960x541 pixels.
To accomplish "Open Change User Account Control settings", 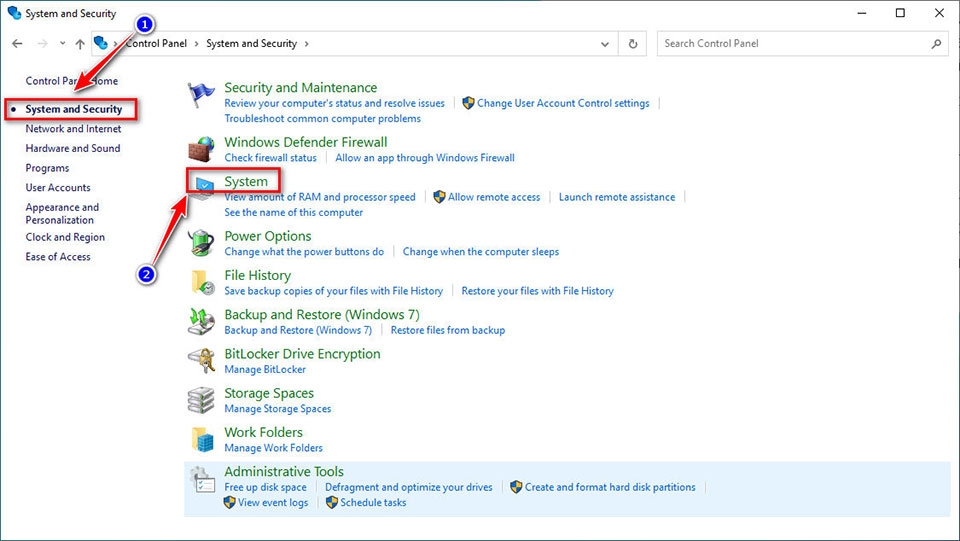I will coord(563,103).
